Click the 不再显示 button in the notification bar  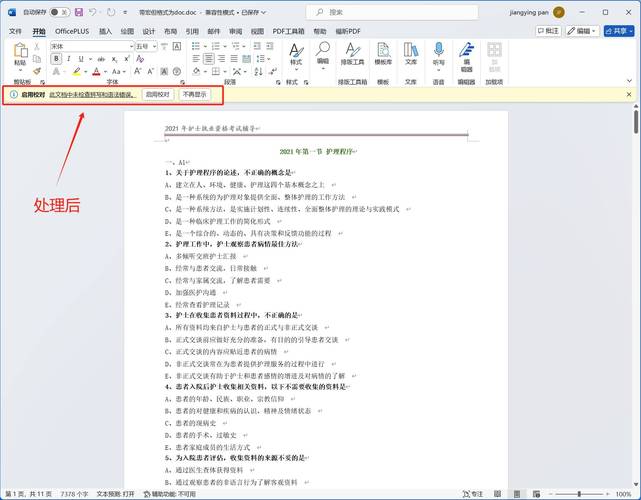(195, 94)
